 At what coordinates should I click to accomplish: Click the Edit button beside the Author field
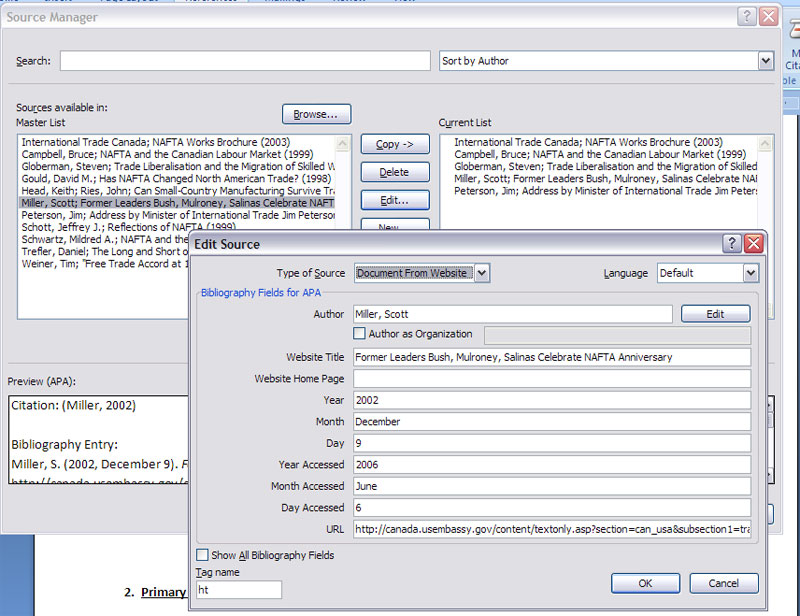tap(715, 314)
